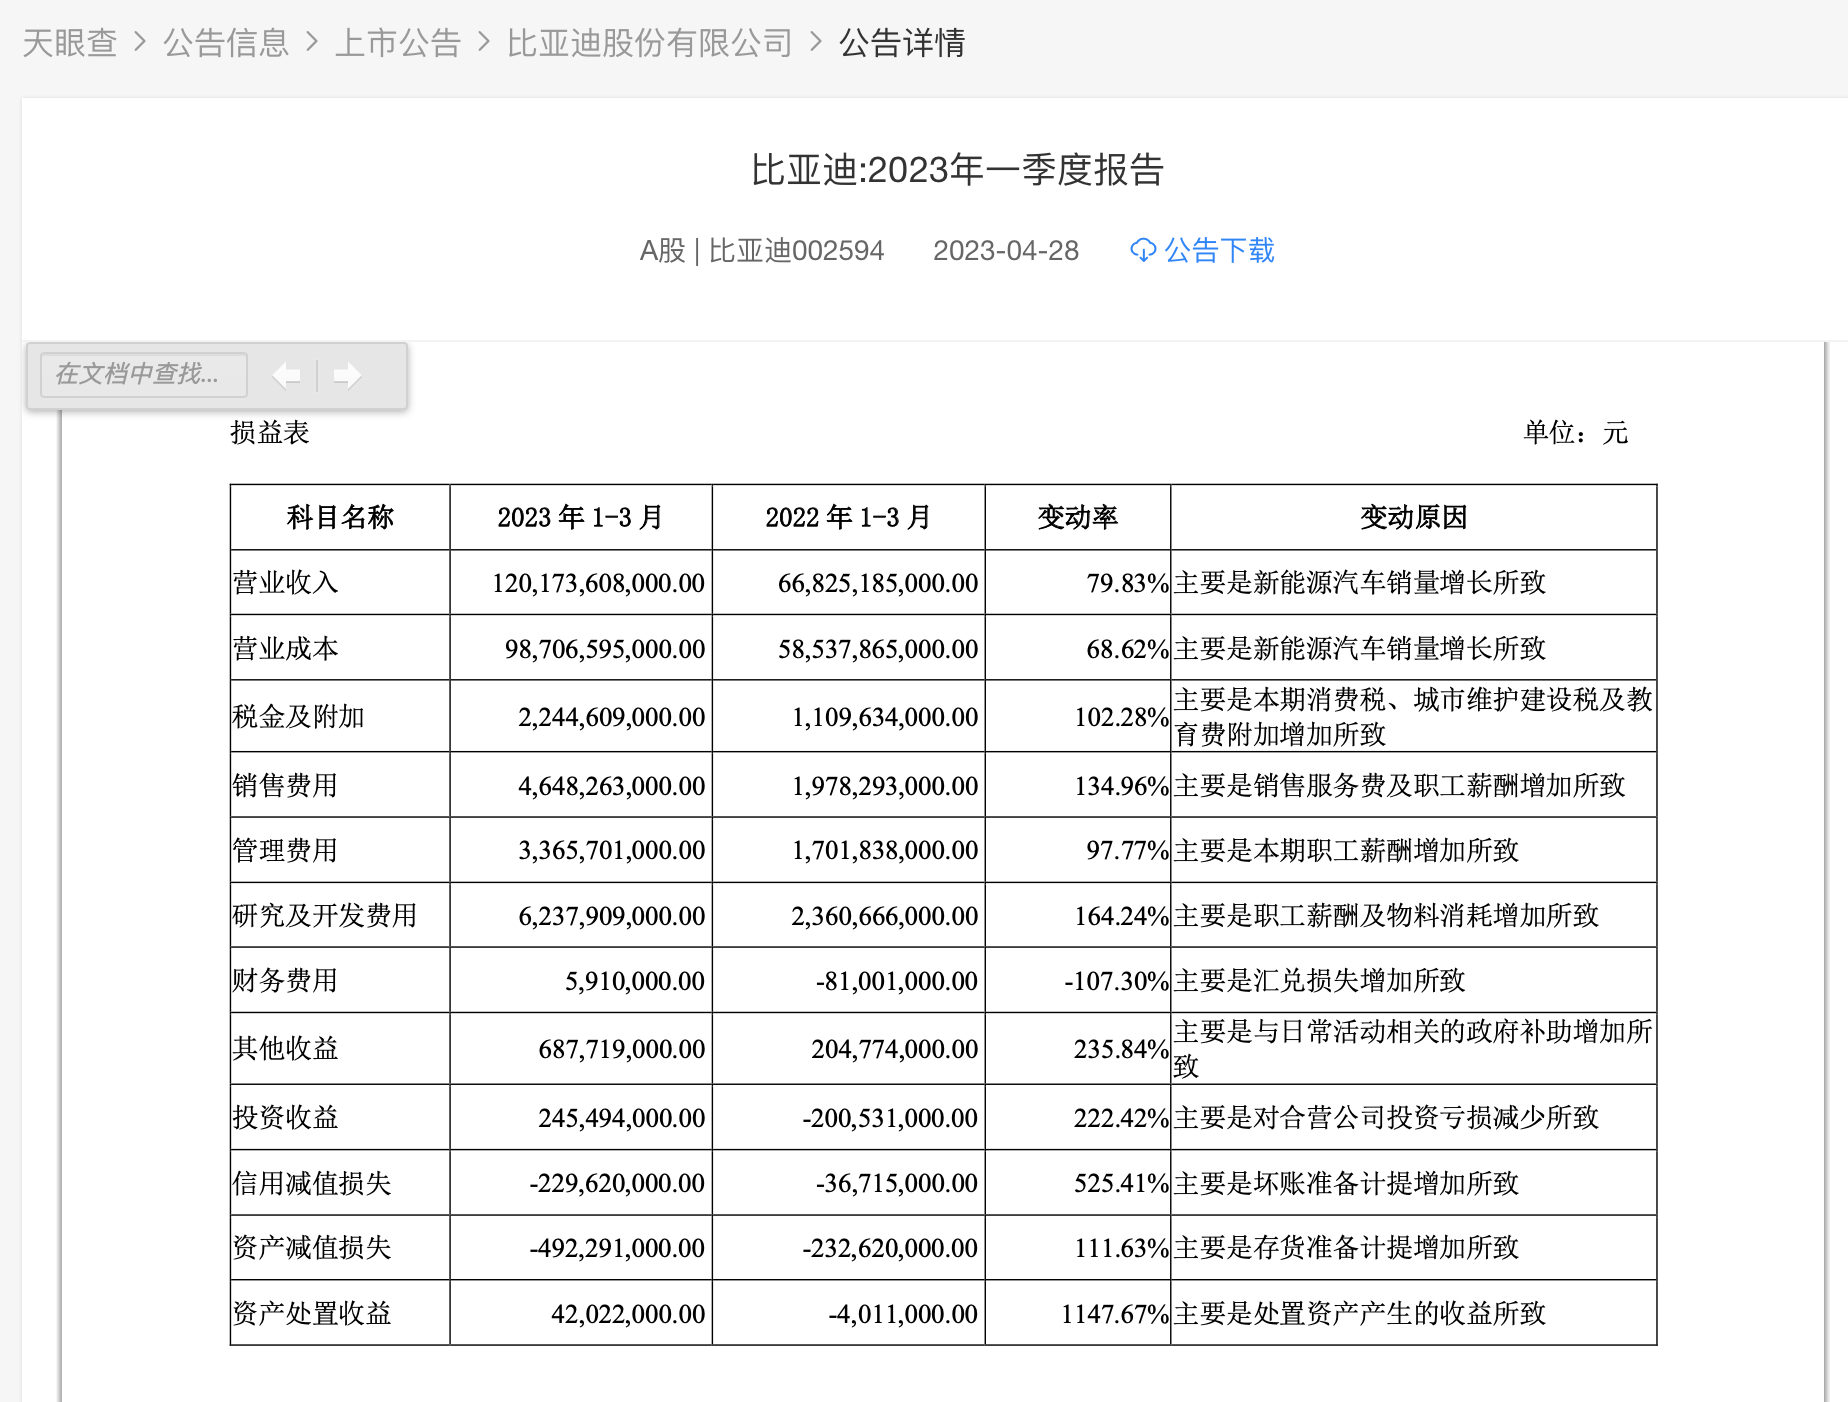
Task: Select the 信用减值损失 row label
Action: click(x=312, y=1184)
